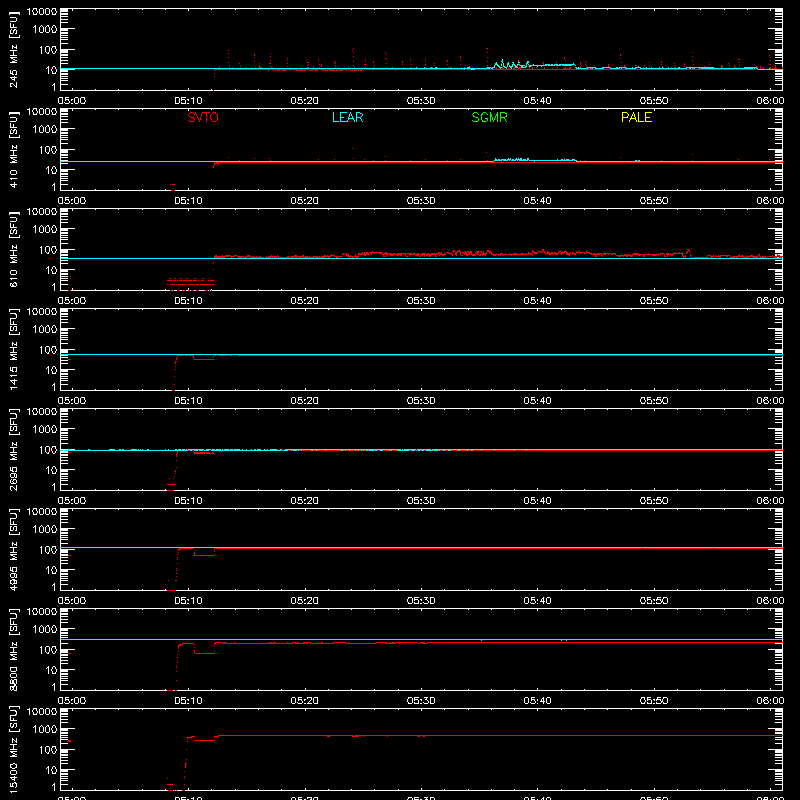
Task: Click the red bump near 05:53 in 610 MHz plot
Action: click(x=688, y=252)
